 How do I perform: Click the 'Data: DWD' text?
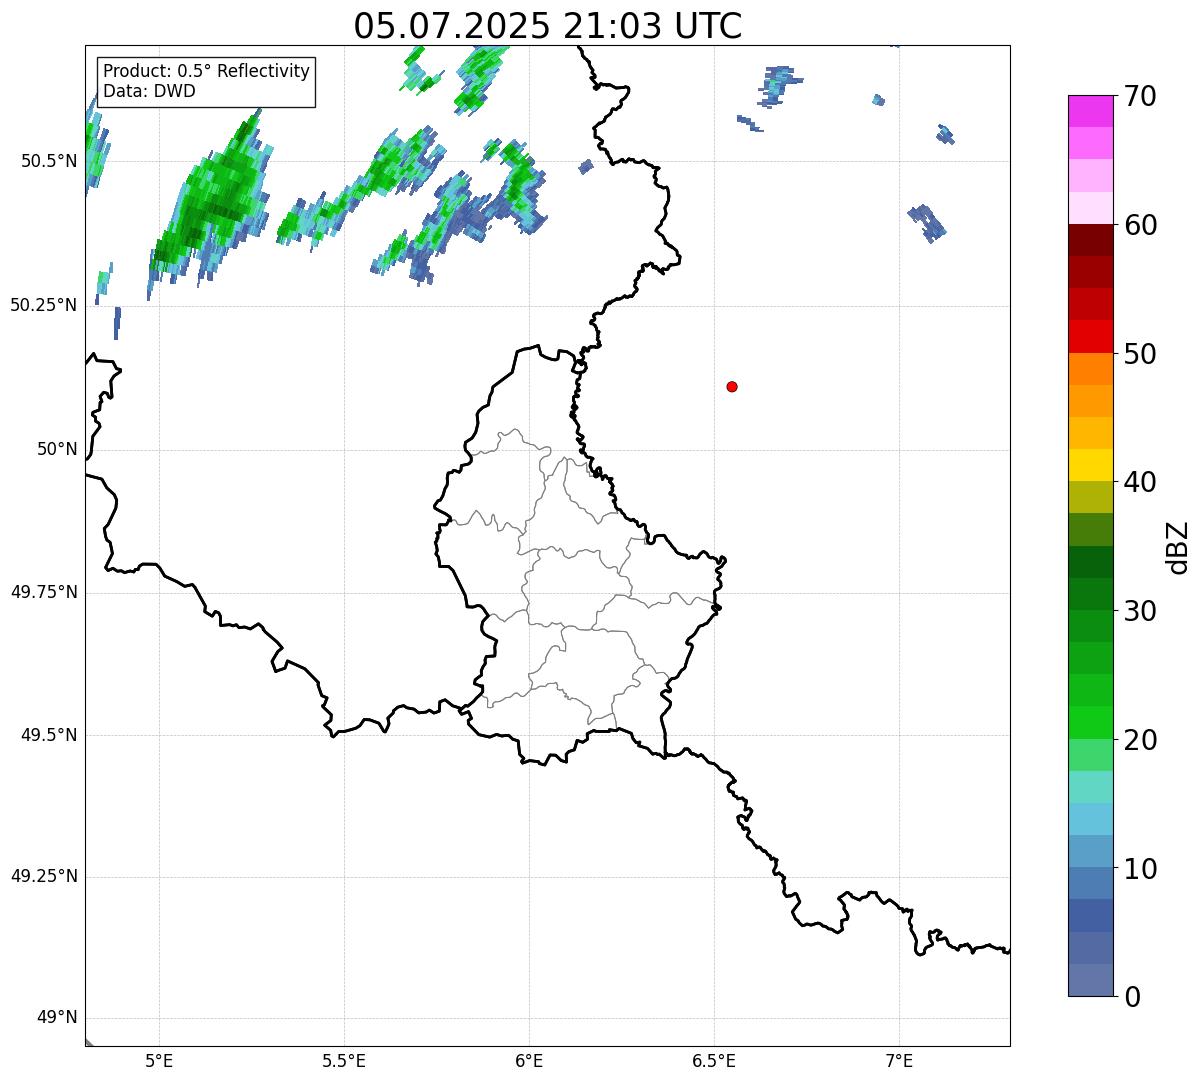pos(149,91)
